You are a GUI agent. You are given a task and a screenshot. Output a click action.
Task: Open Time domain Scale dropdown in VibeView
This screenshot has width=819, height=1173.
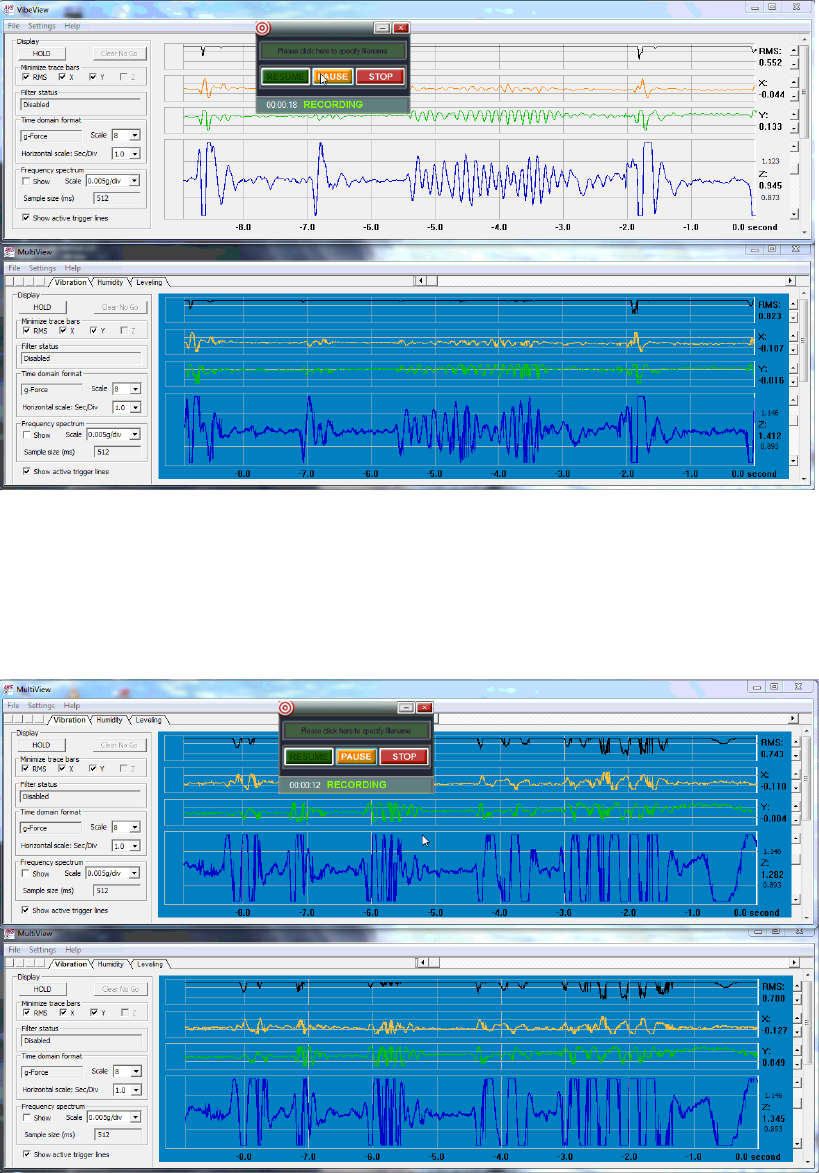(135, 135)
